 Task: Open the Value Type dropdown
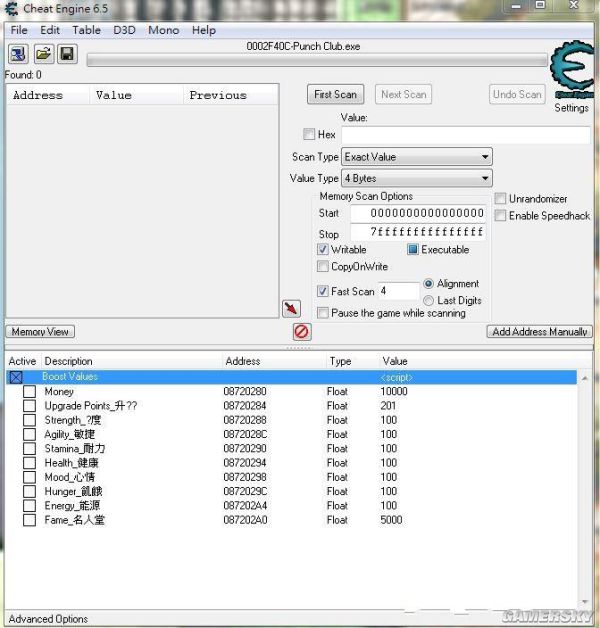click(417, 178)
